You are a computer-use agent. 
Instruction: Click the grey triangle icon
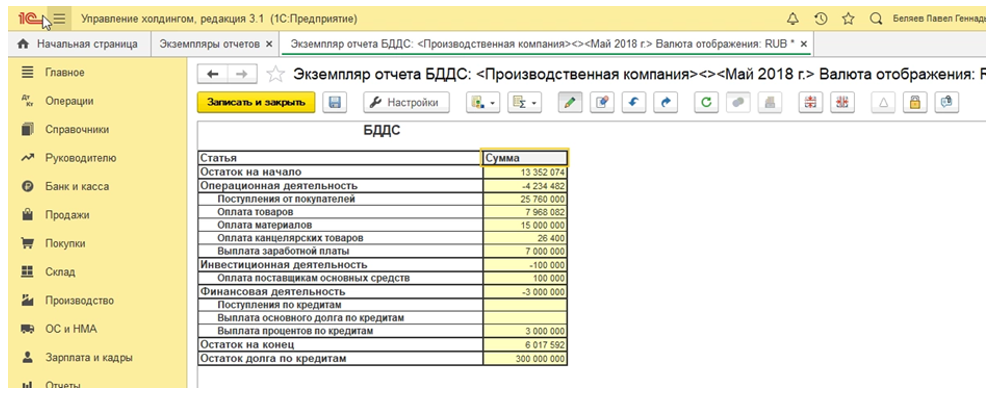[x=884, y=102]
